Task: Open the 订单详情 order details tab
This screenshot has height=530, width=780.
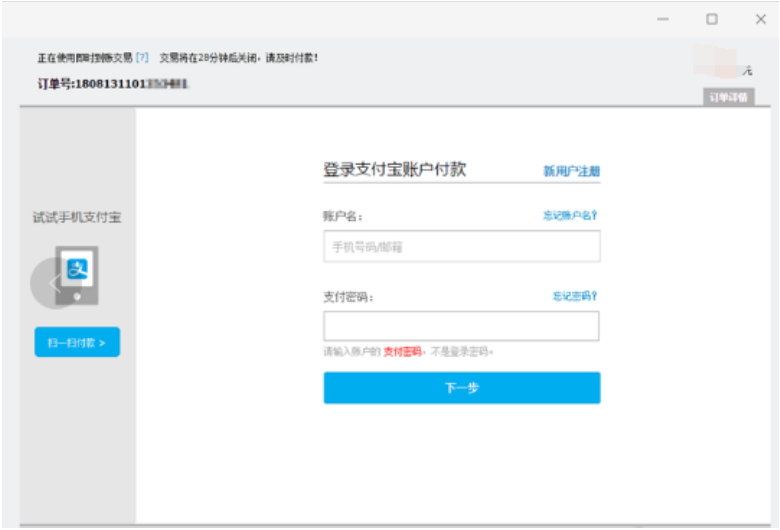Action: click(x=728, y=97)
